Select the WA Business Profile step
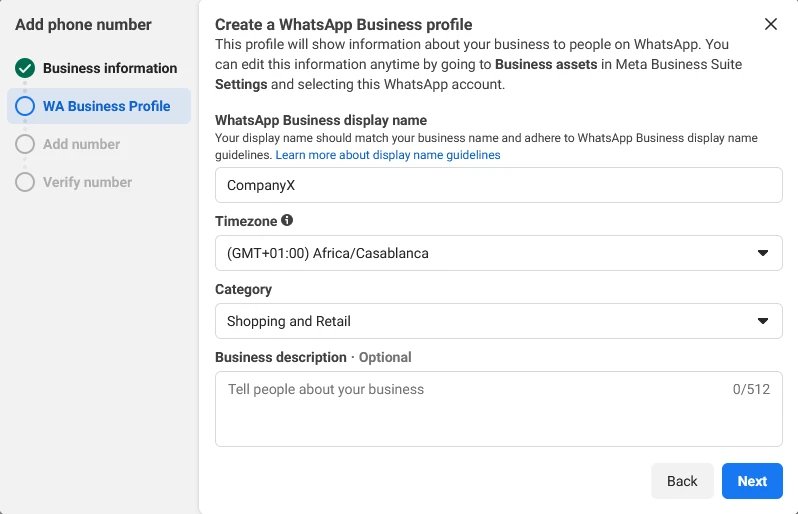798x514 pixels. pos(99,106)
